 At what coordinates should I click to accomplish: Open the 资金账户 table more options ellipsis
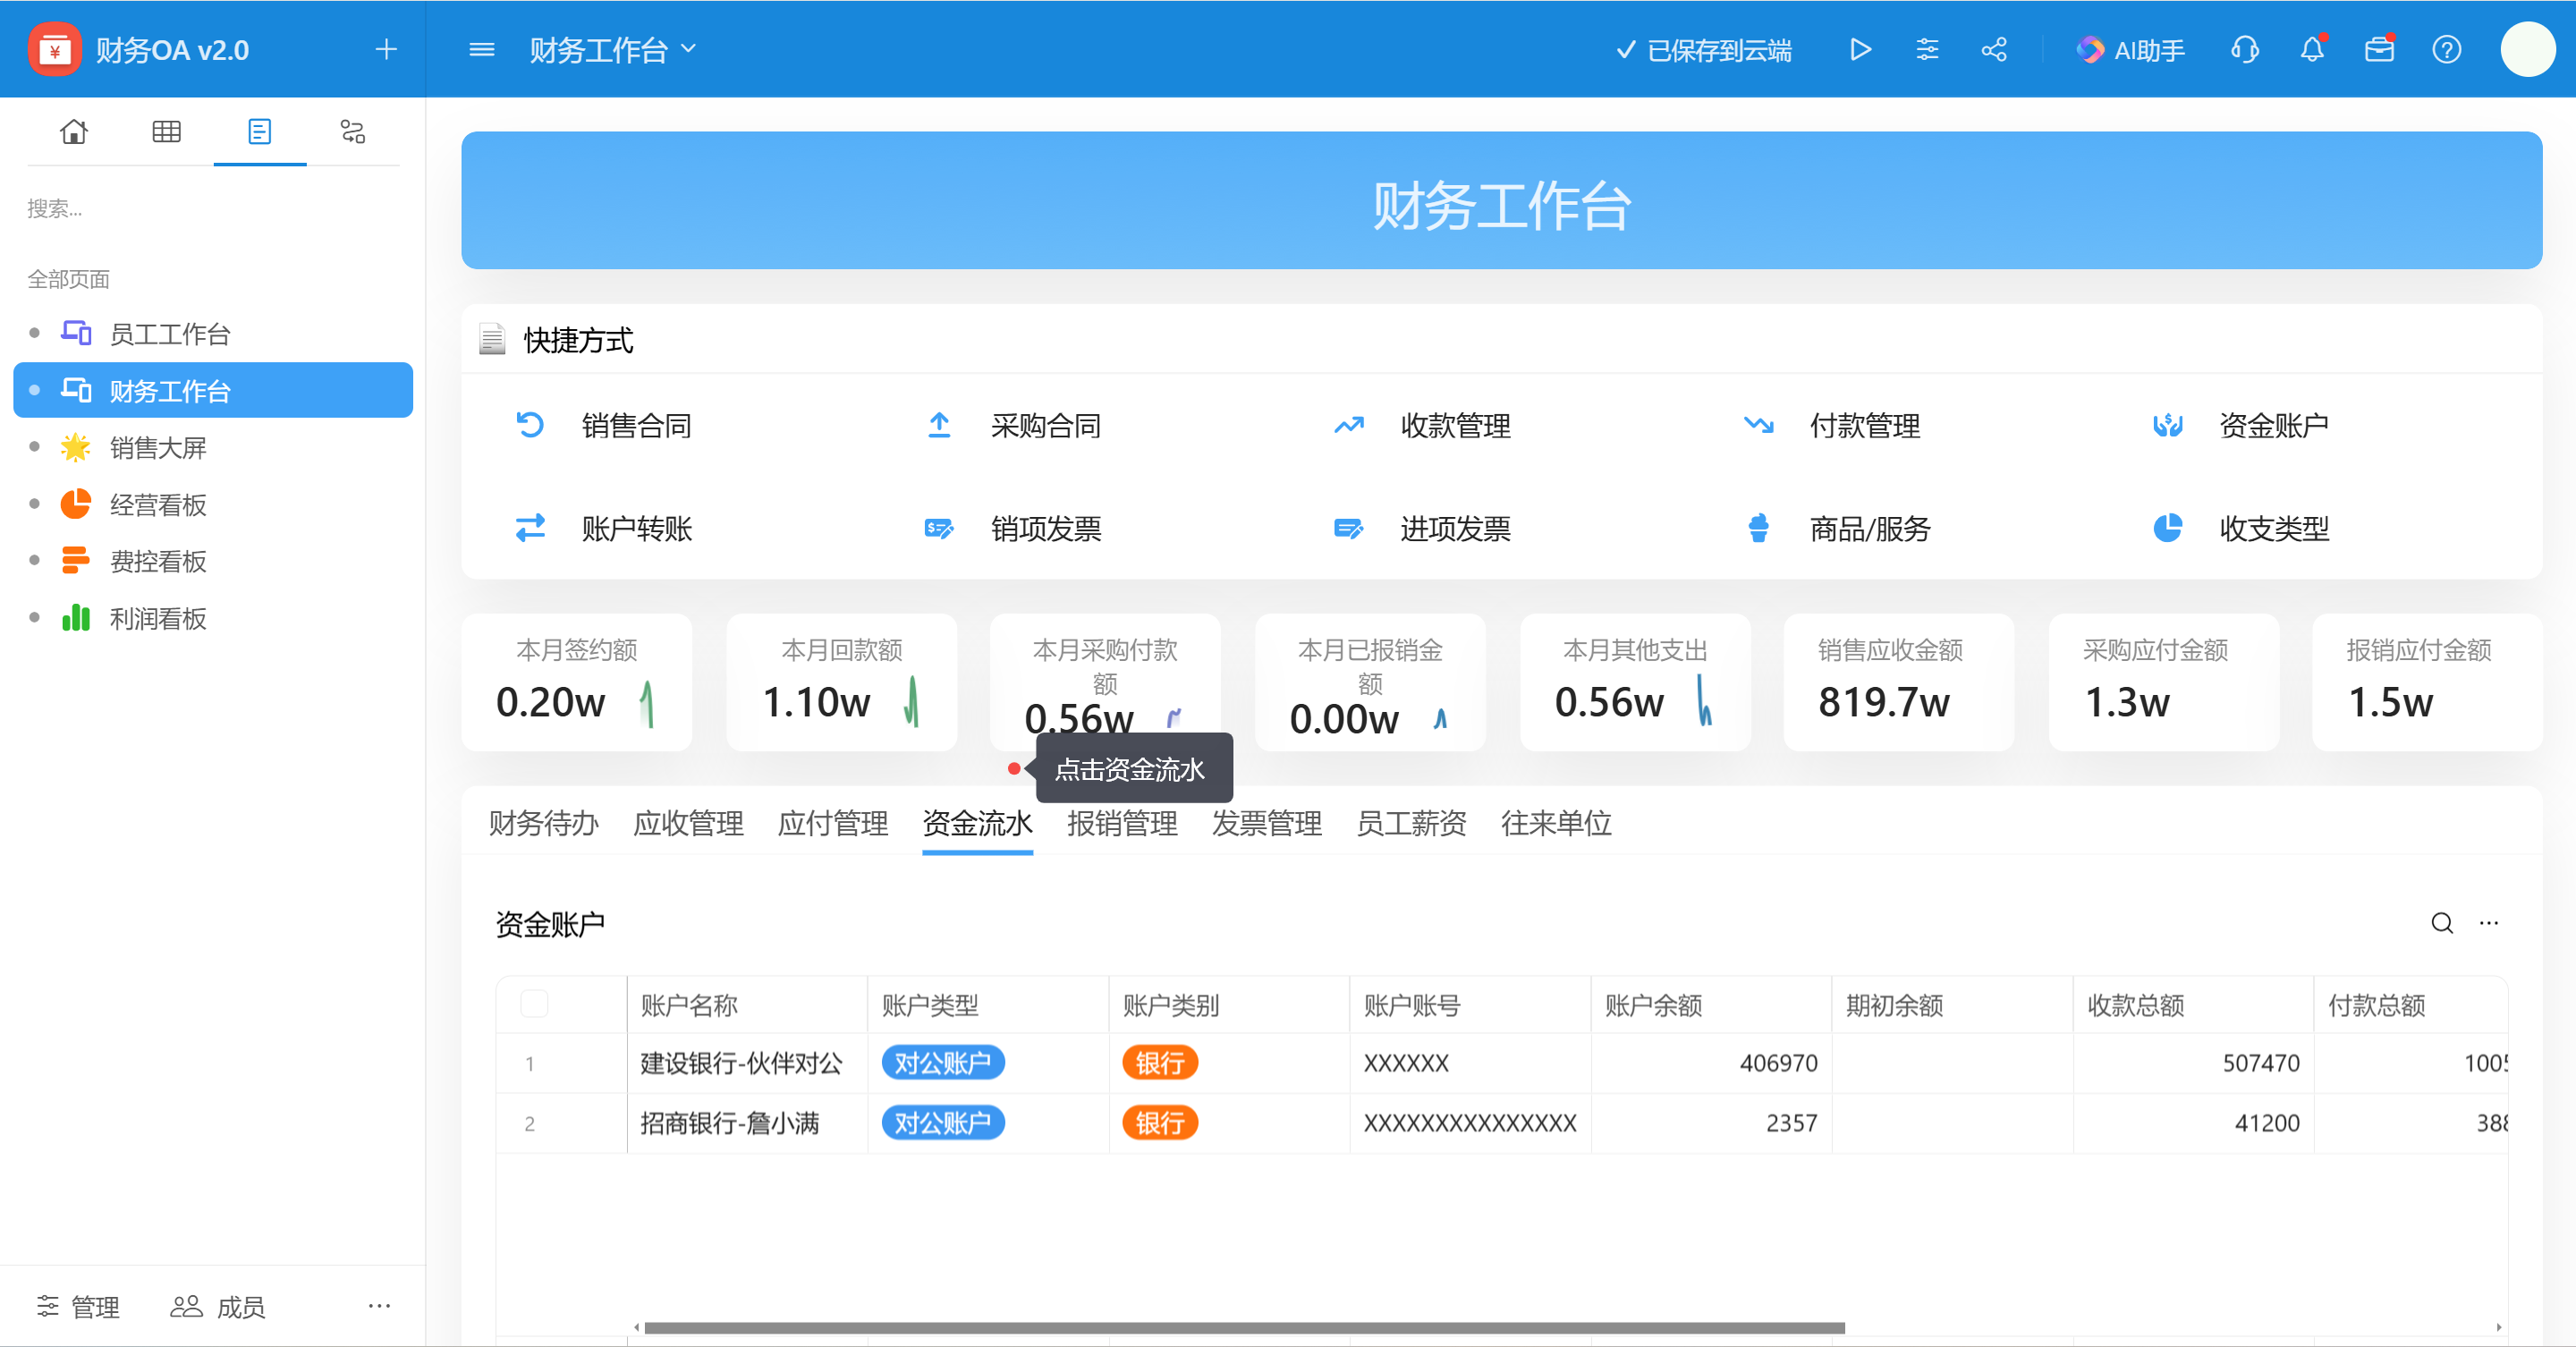[2489, 923]
